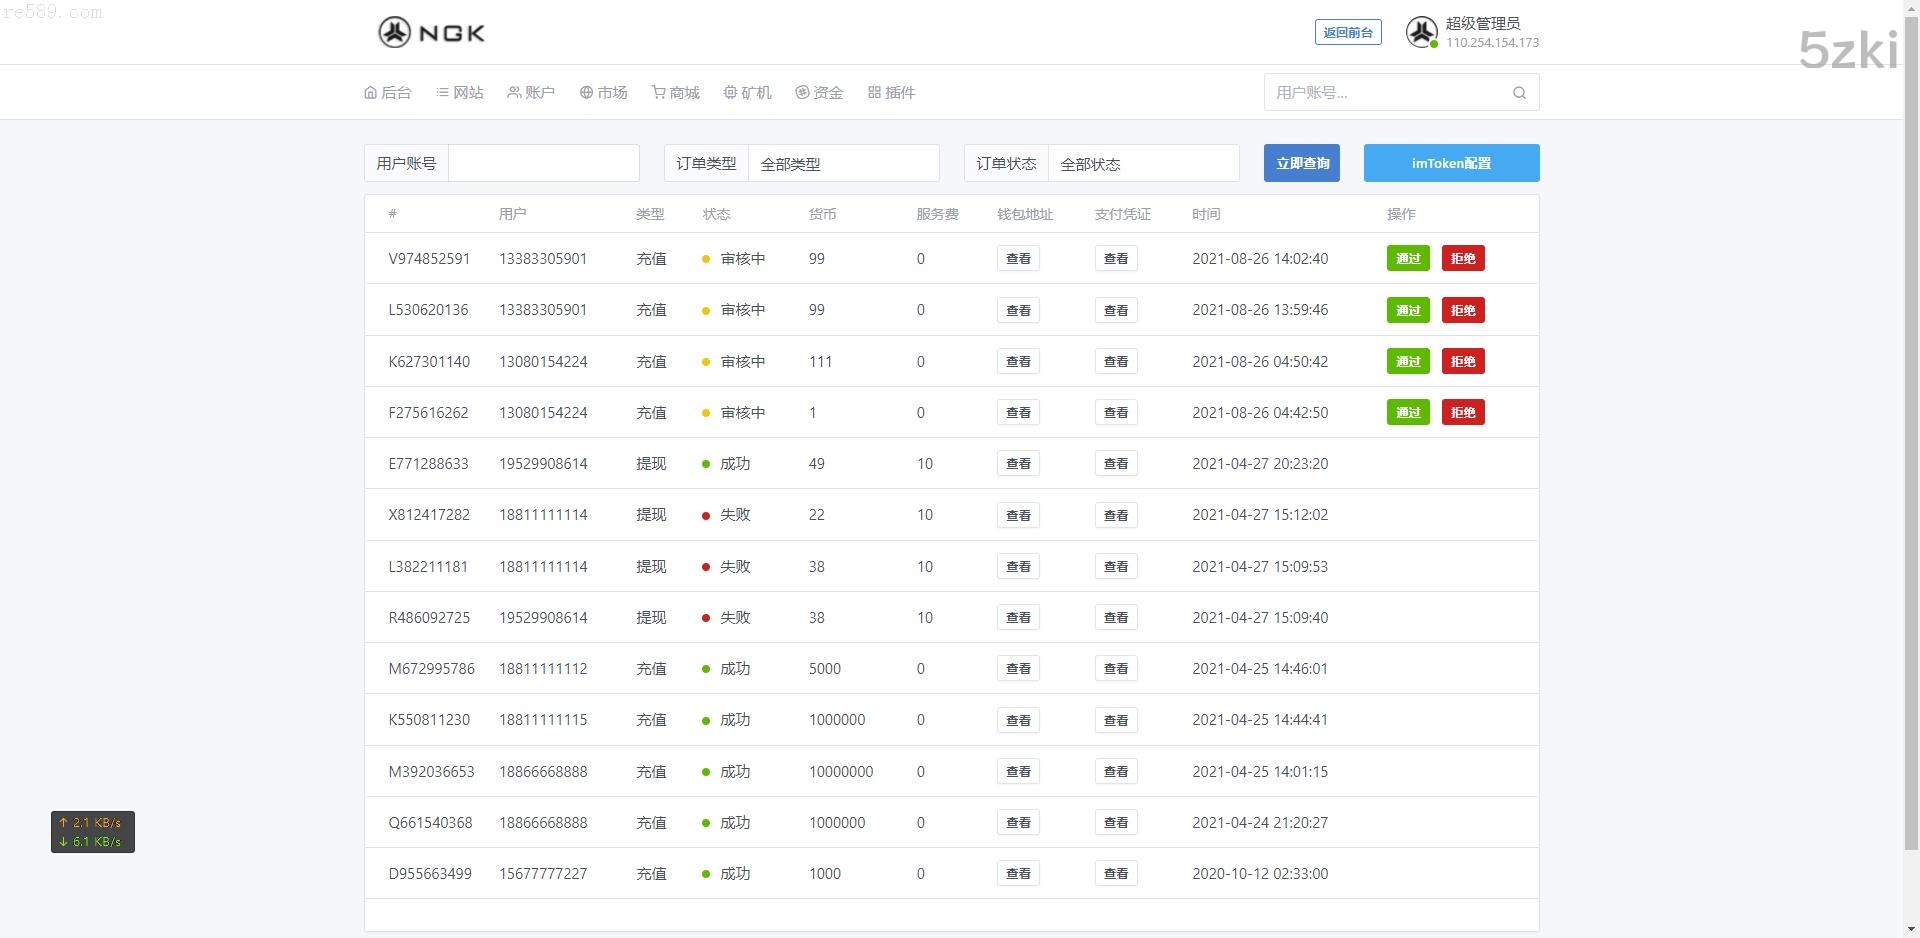The height and width of the screenshot is (938, 1920).
Task: Click the imToken配置 button
Action: (x=1451, y=164)
